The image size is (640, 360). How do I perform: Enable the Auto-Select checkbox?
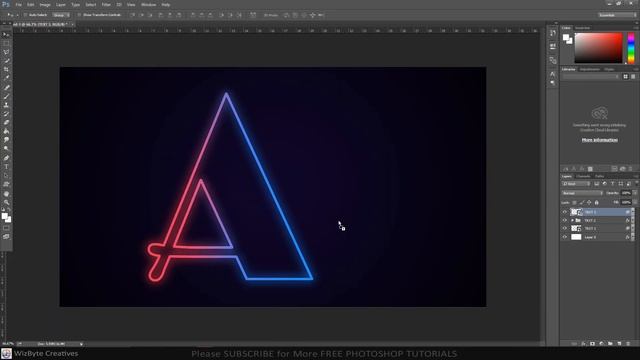(25, 15)
